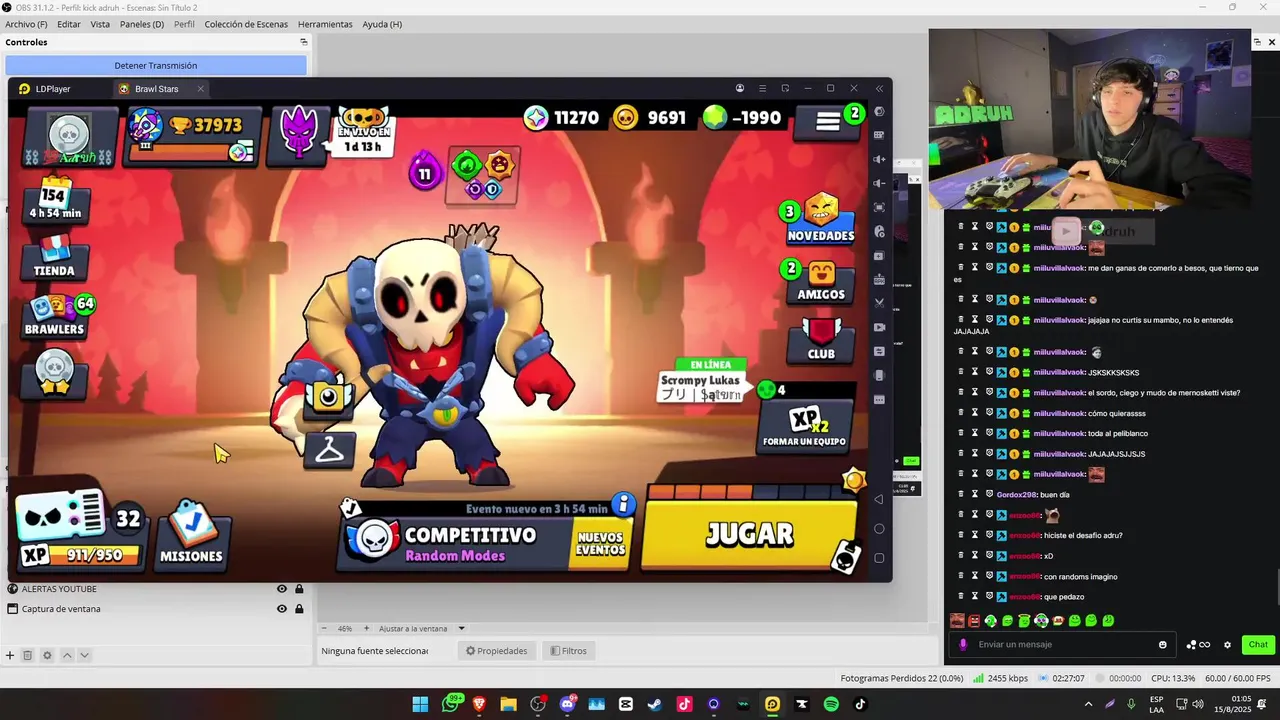Toggle visibility of Captura de ventana source

click(282, 609)
